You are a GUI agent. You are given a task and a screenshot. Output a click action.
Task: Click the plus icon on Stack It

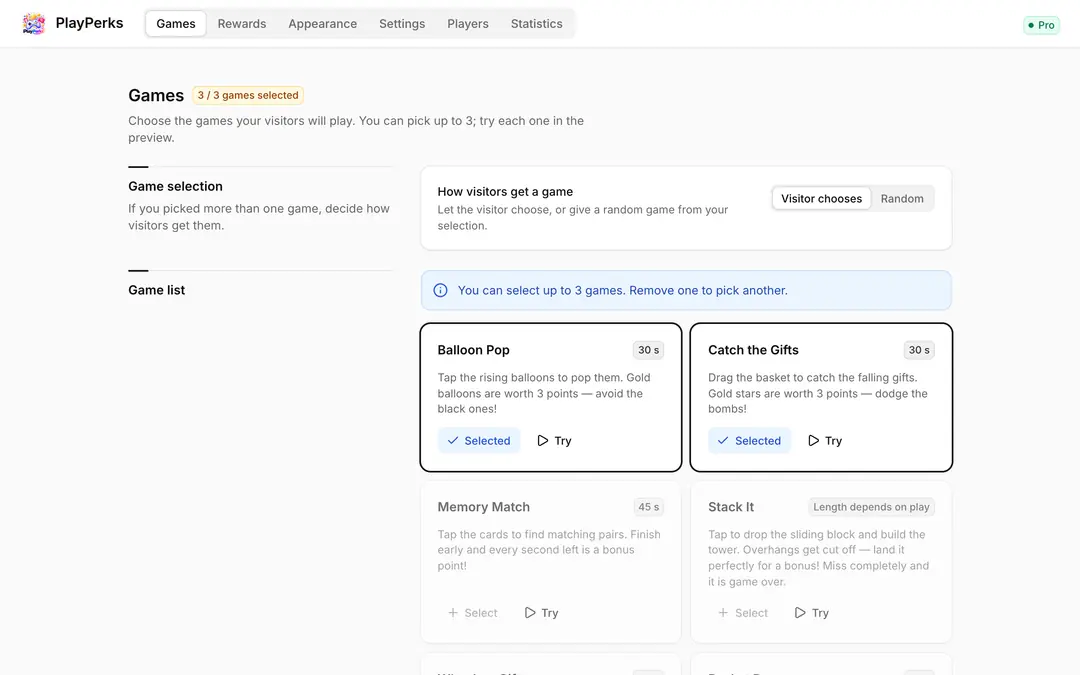[x=723, y=613]
